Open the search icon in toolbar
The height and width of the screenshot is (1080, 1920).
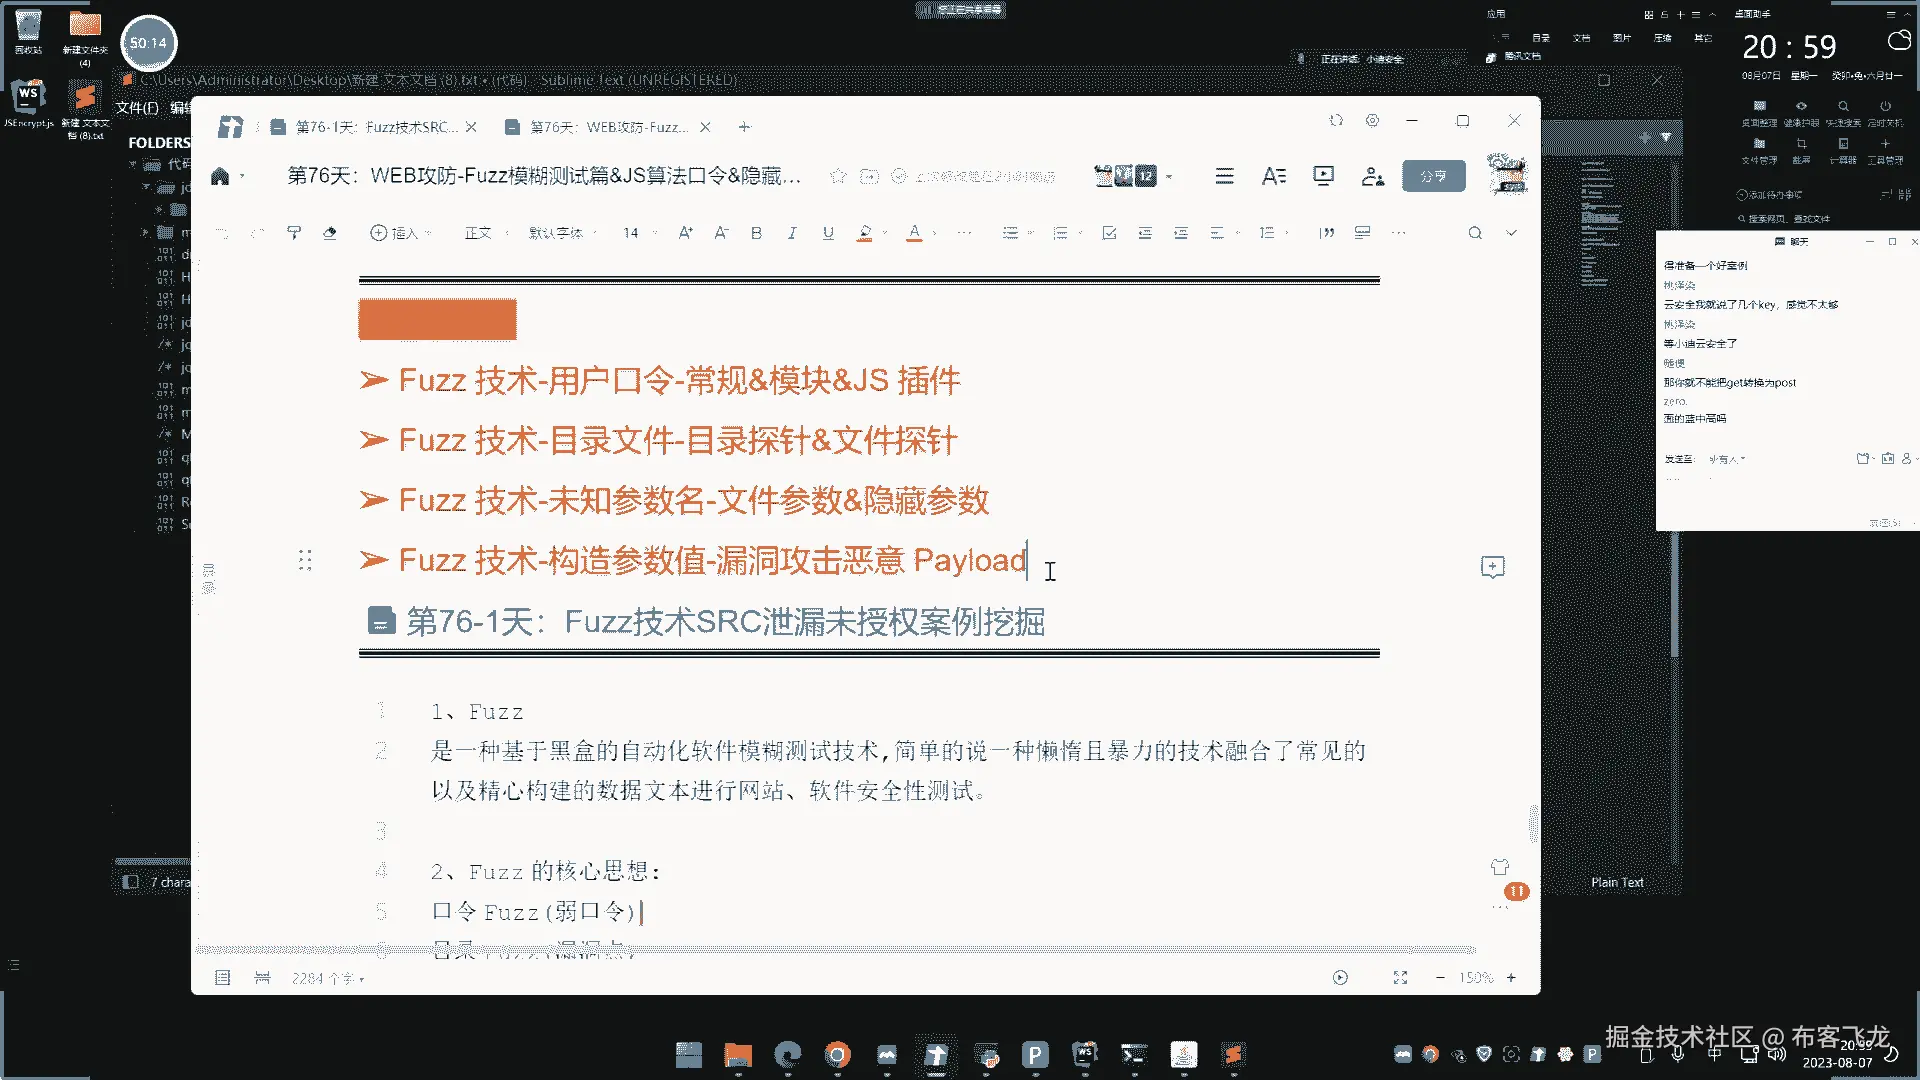(x=1475, y=233)
